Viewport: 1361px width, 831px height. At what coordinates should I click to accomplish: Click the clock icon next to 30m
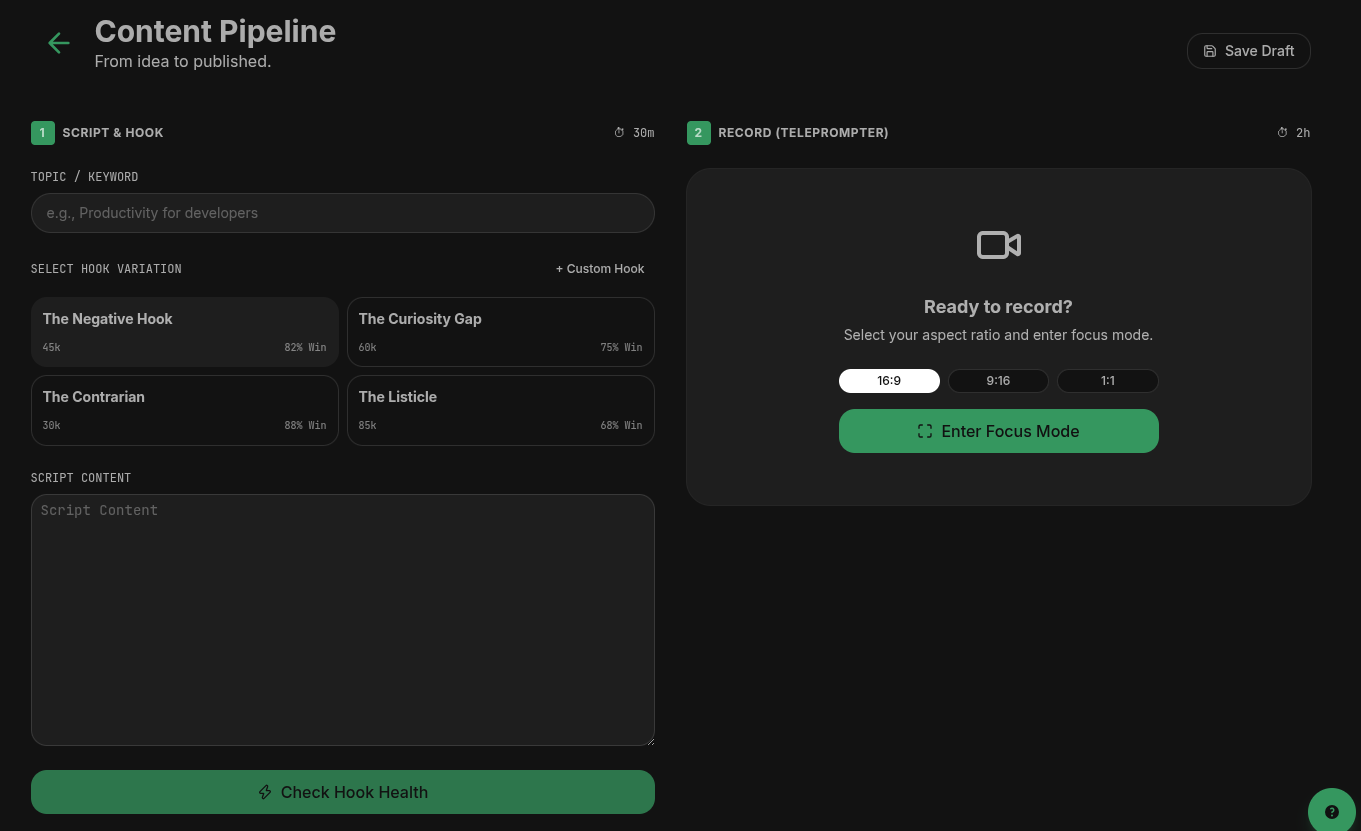(619, 133)
